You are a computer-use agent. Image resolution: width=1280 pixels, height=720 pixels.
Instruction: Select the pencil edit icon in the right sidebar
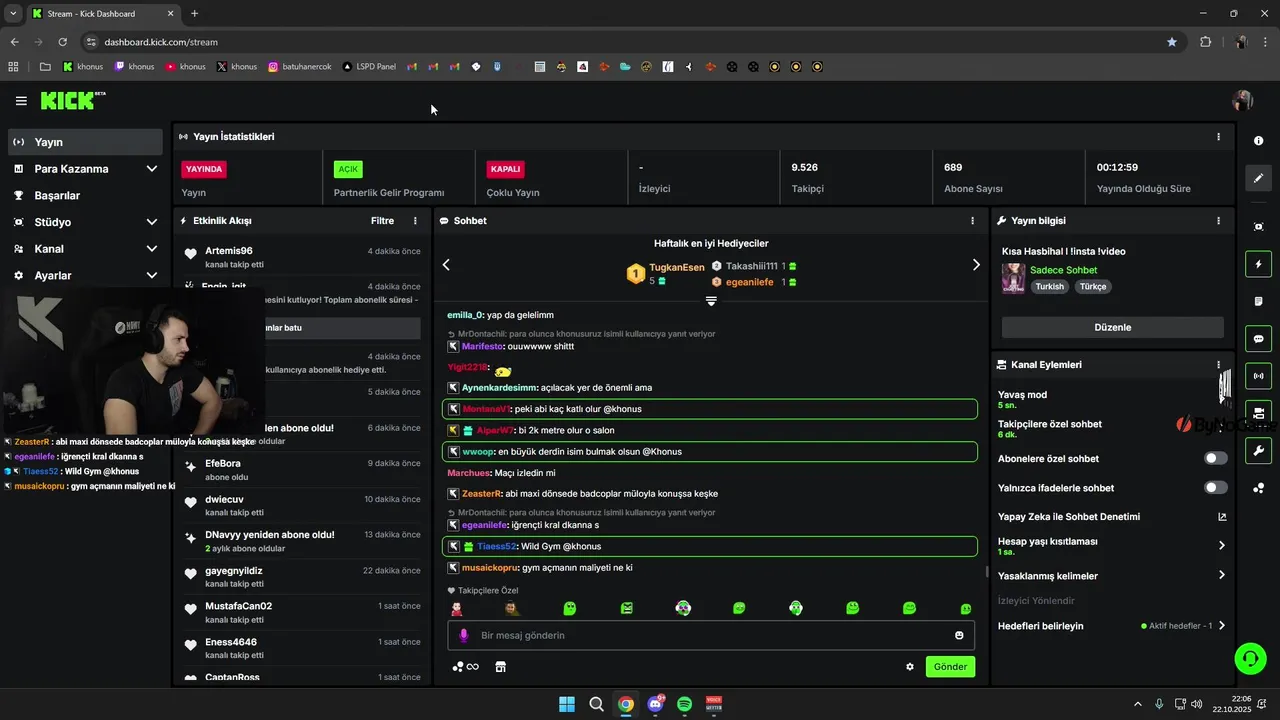1258,178
